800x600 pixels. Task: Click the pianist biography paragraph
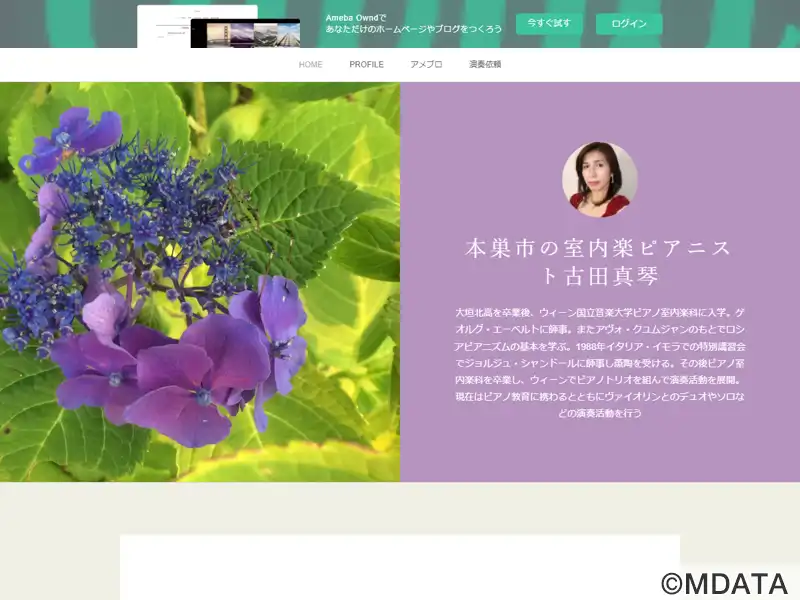[x=600, y=361]
